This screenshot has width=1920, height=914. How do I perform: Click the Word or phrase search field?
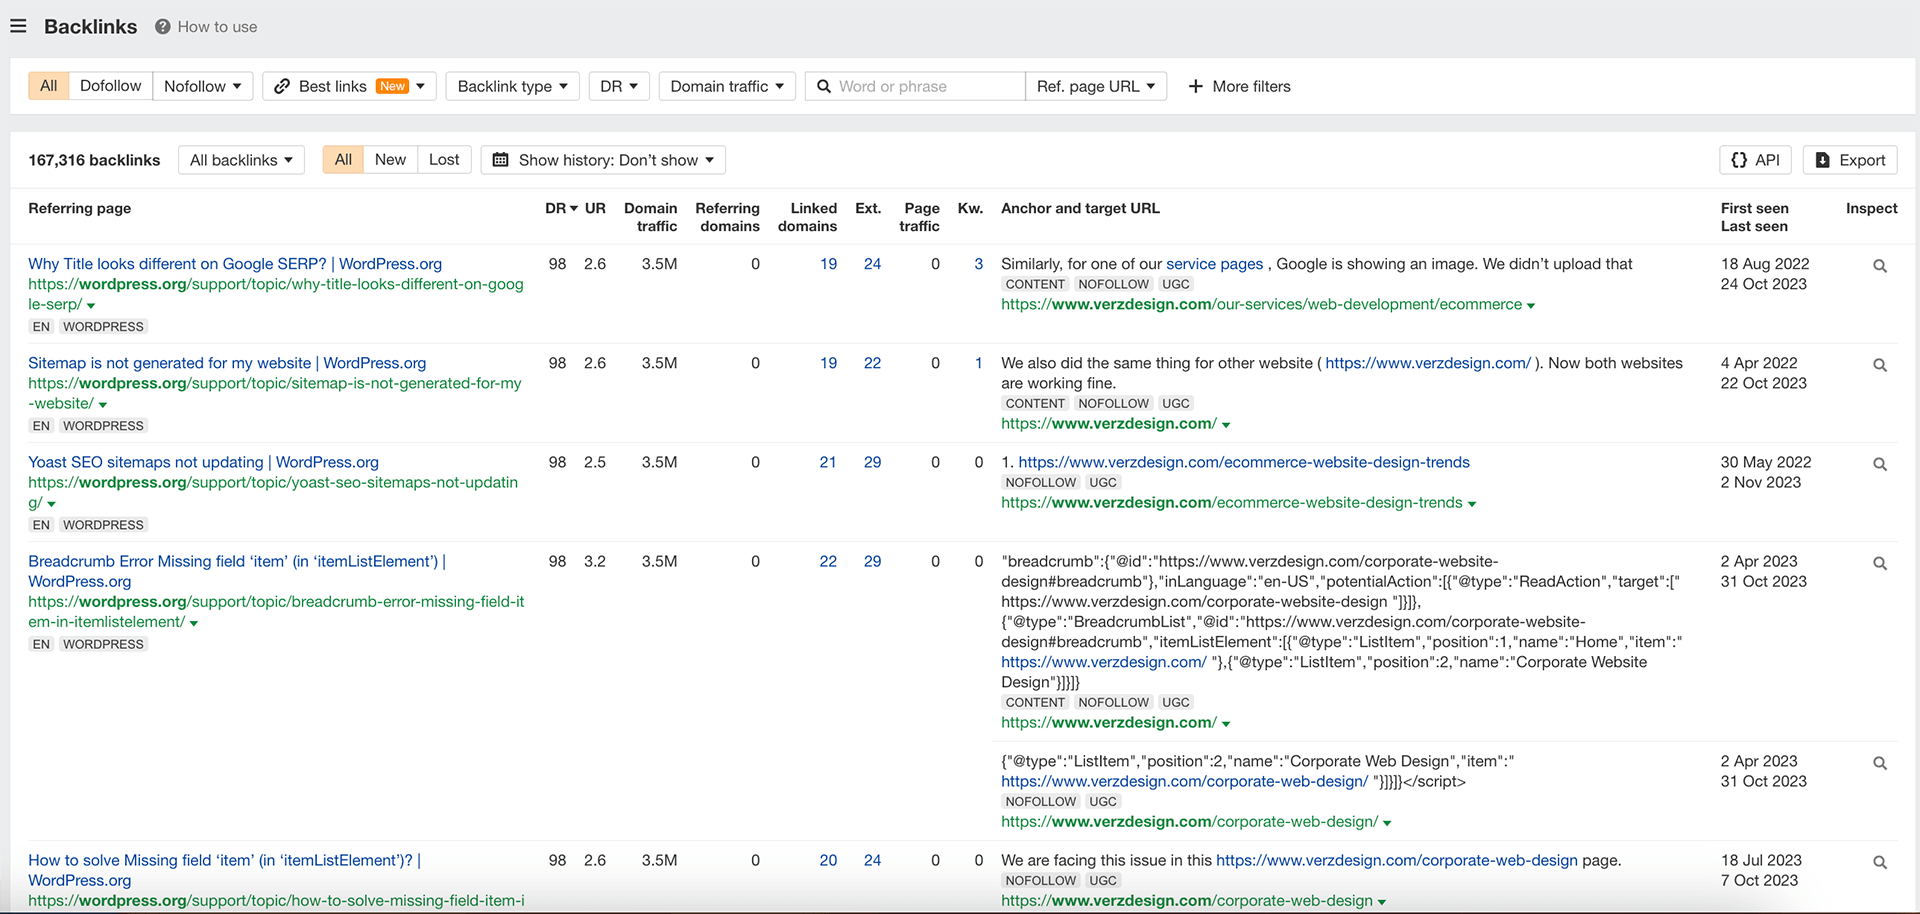tap(927, 86)
